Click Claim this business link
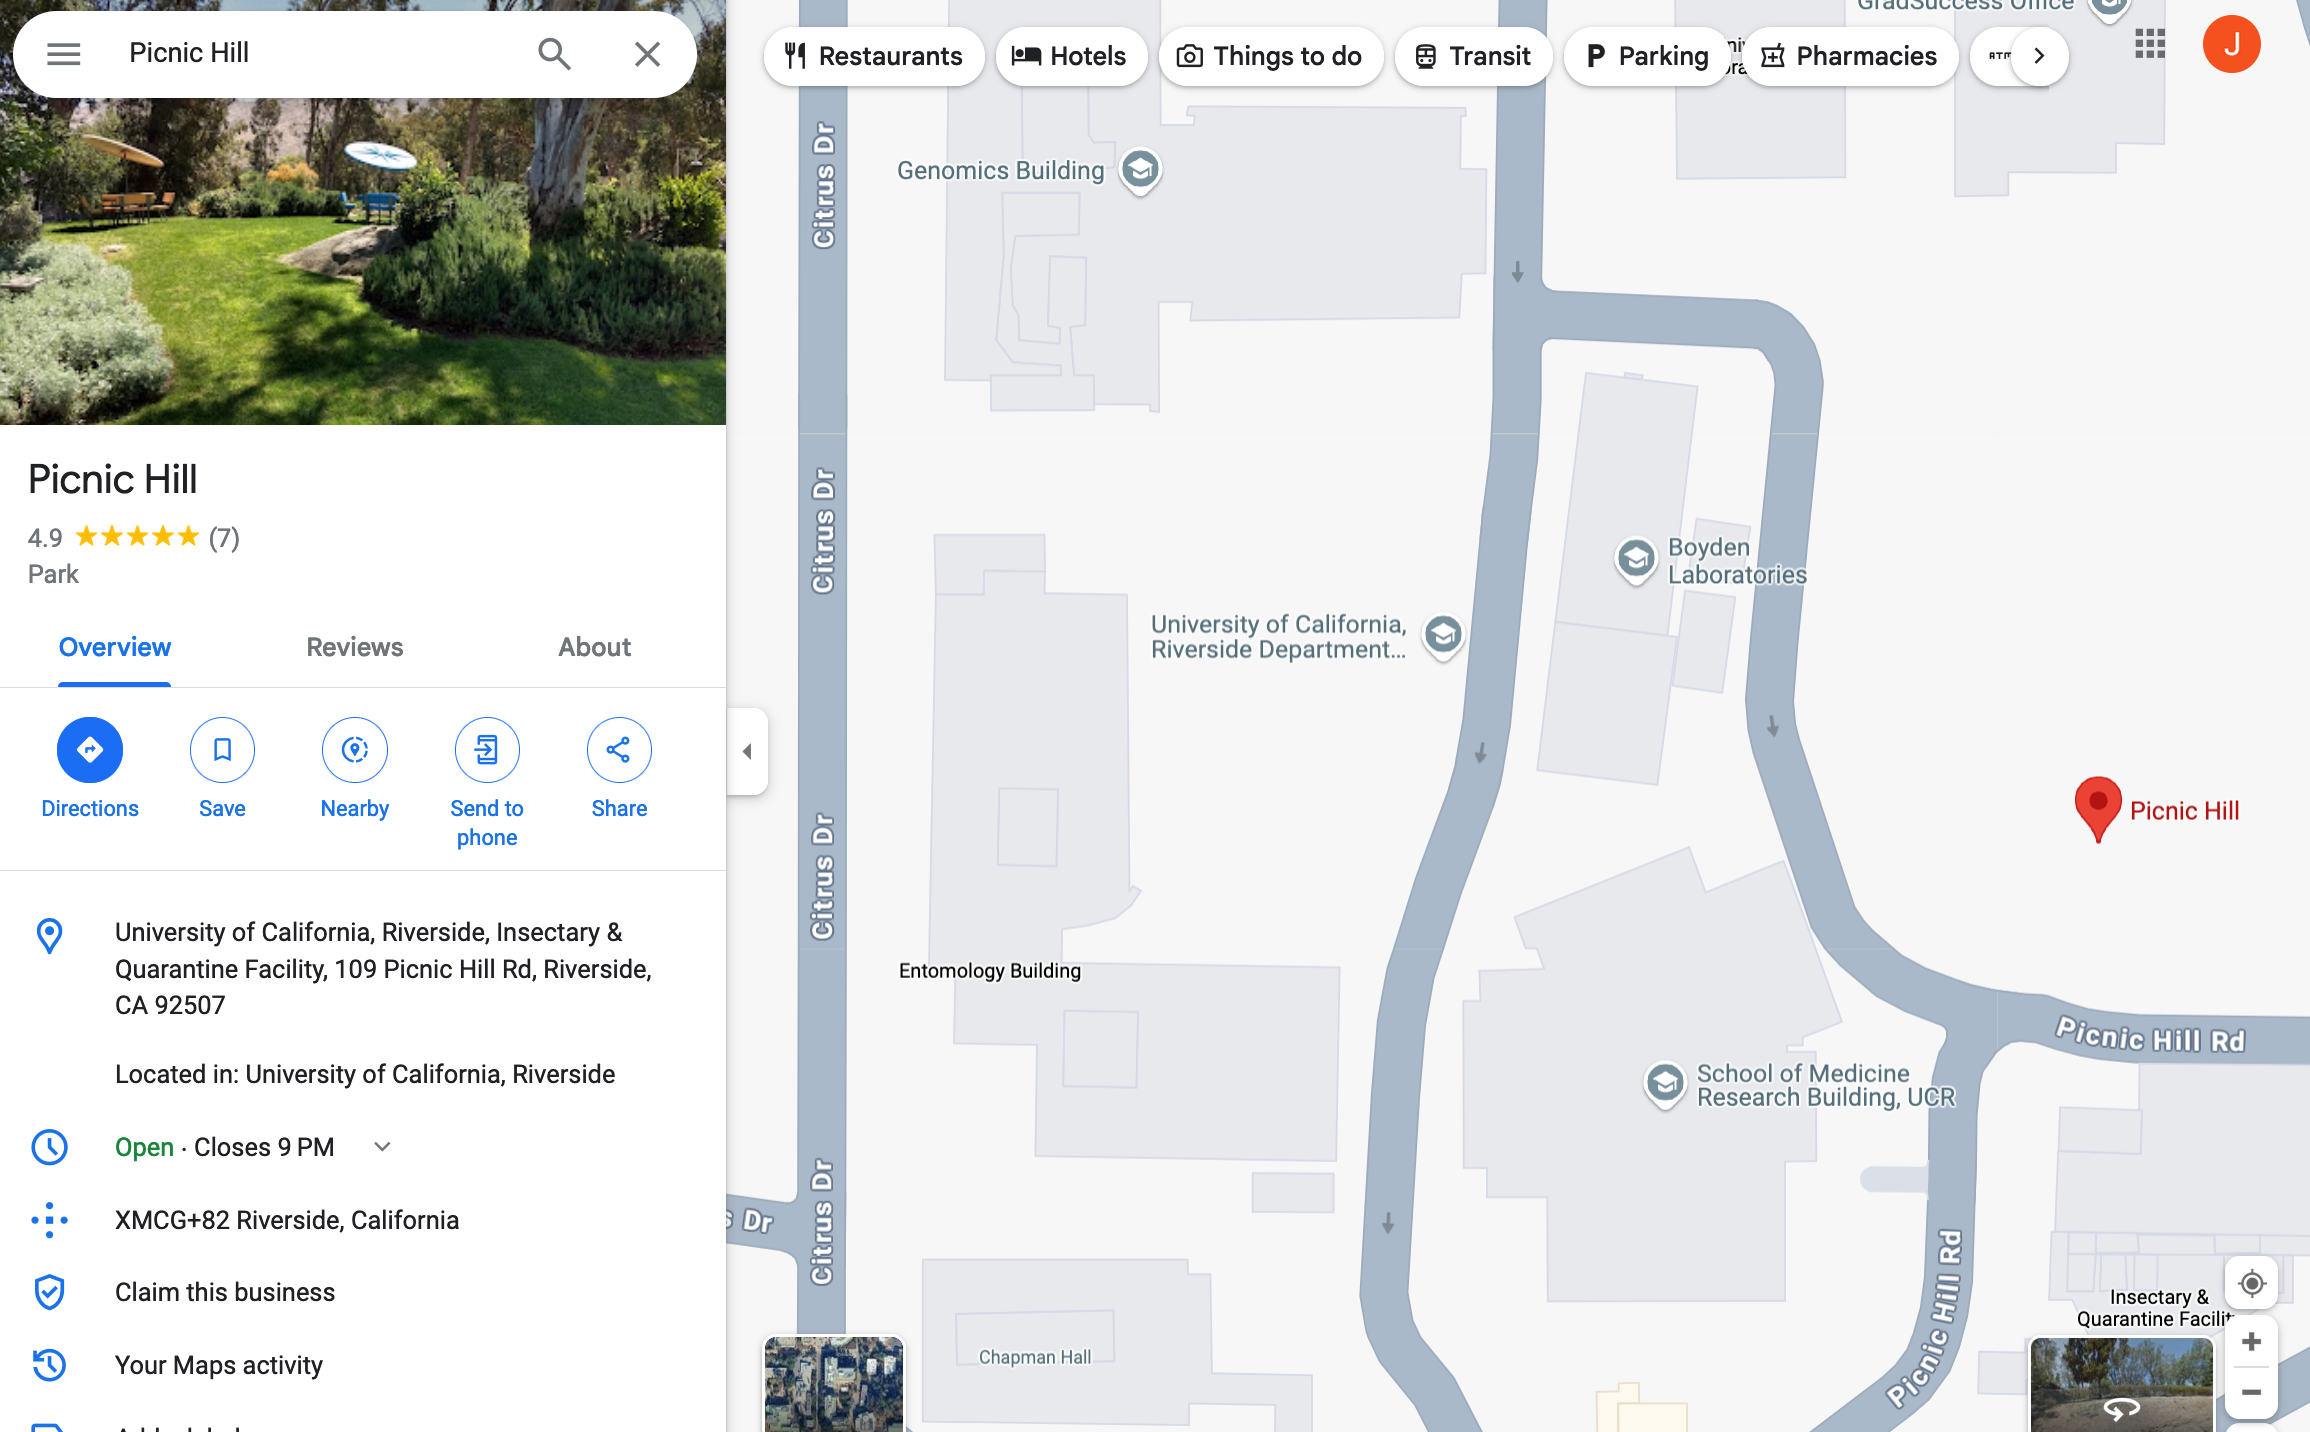 [x=224, y=1292]
